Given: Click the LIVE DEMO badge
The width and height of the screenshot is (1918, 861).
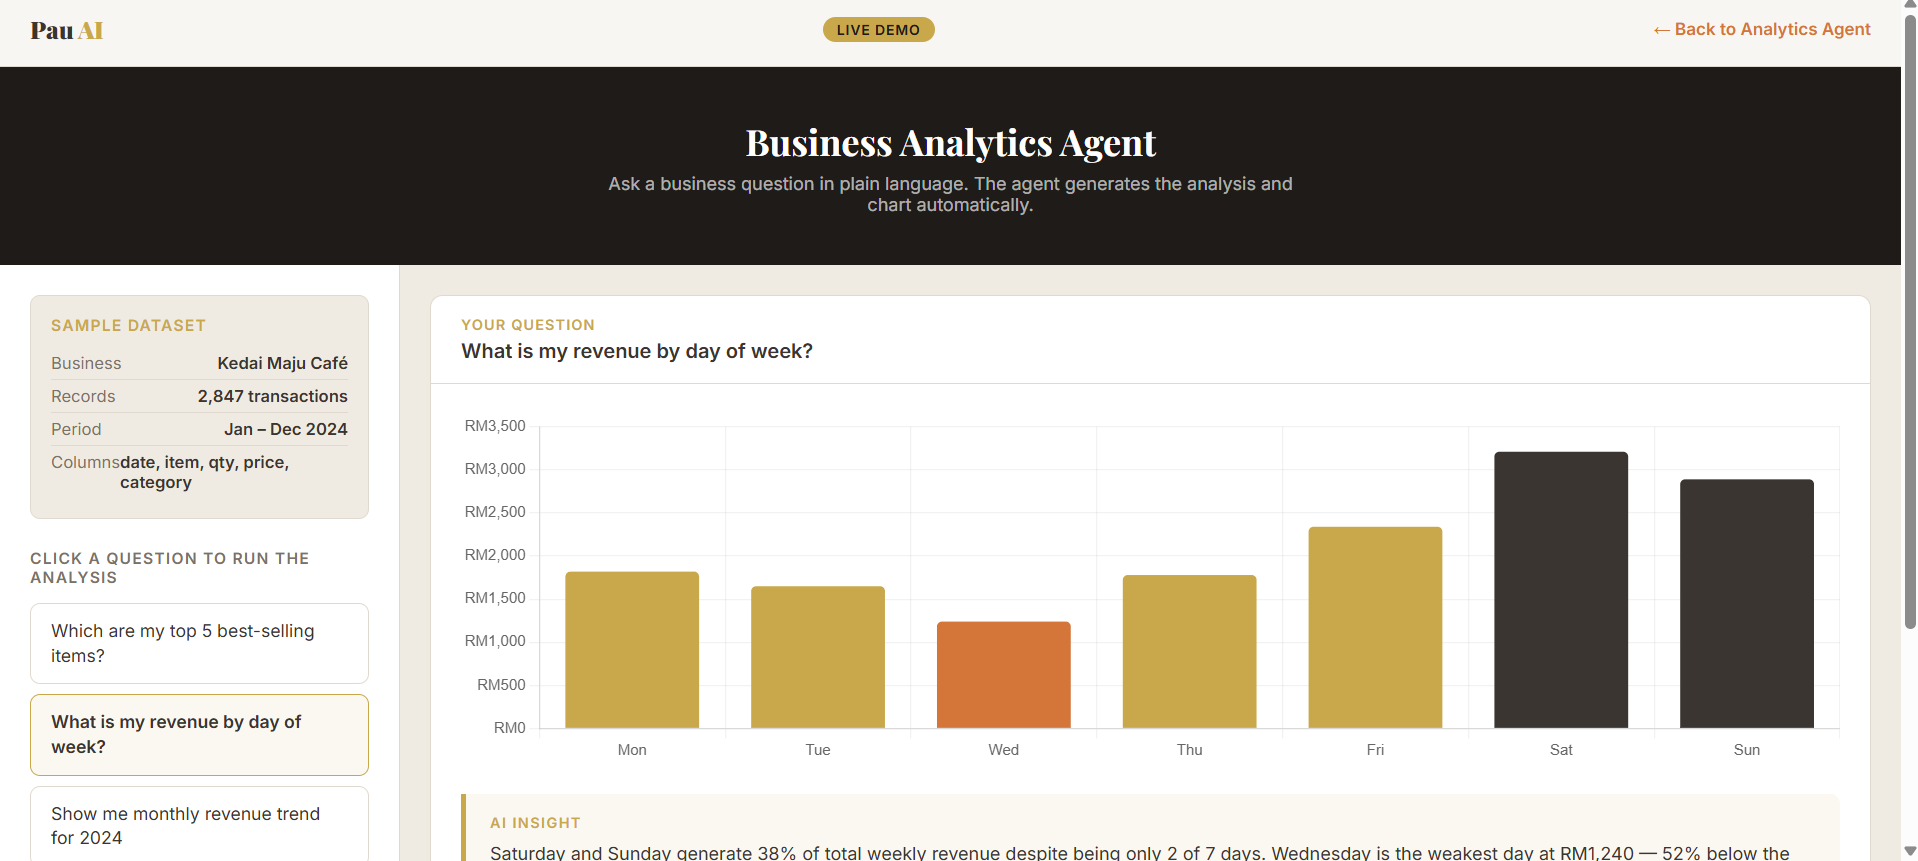Looking at the screenshot, I should coord(877,29).
